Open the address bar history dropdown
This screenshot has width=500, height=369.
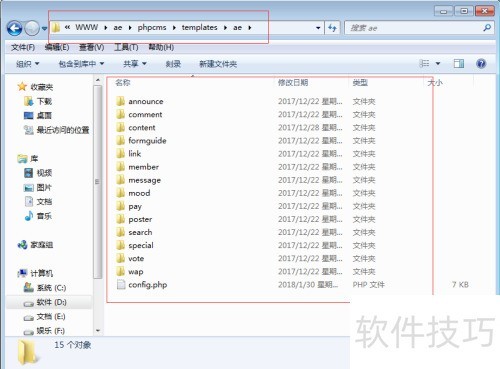(318, 28)
